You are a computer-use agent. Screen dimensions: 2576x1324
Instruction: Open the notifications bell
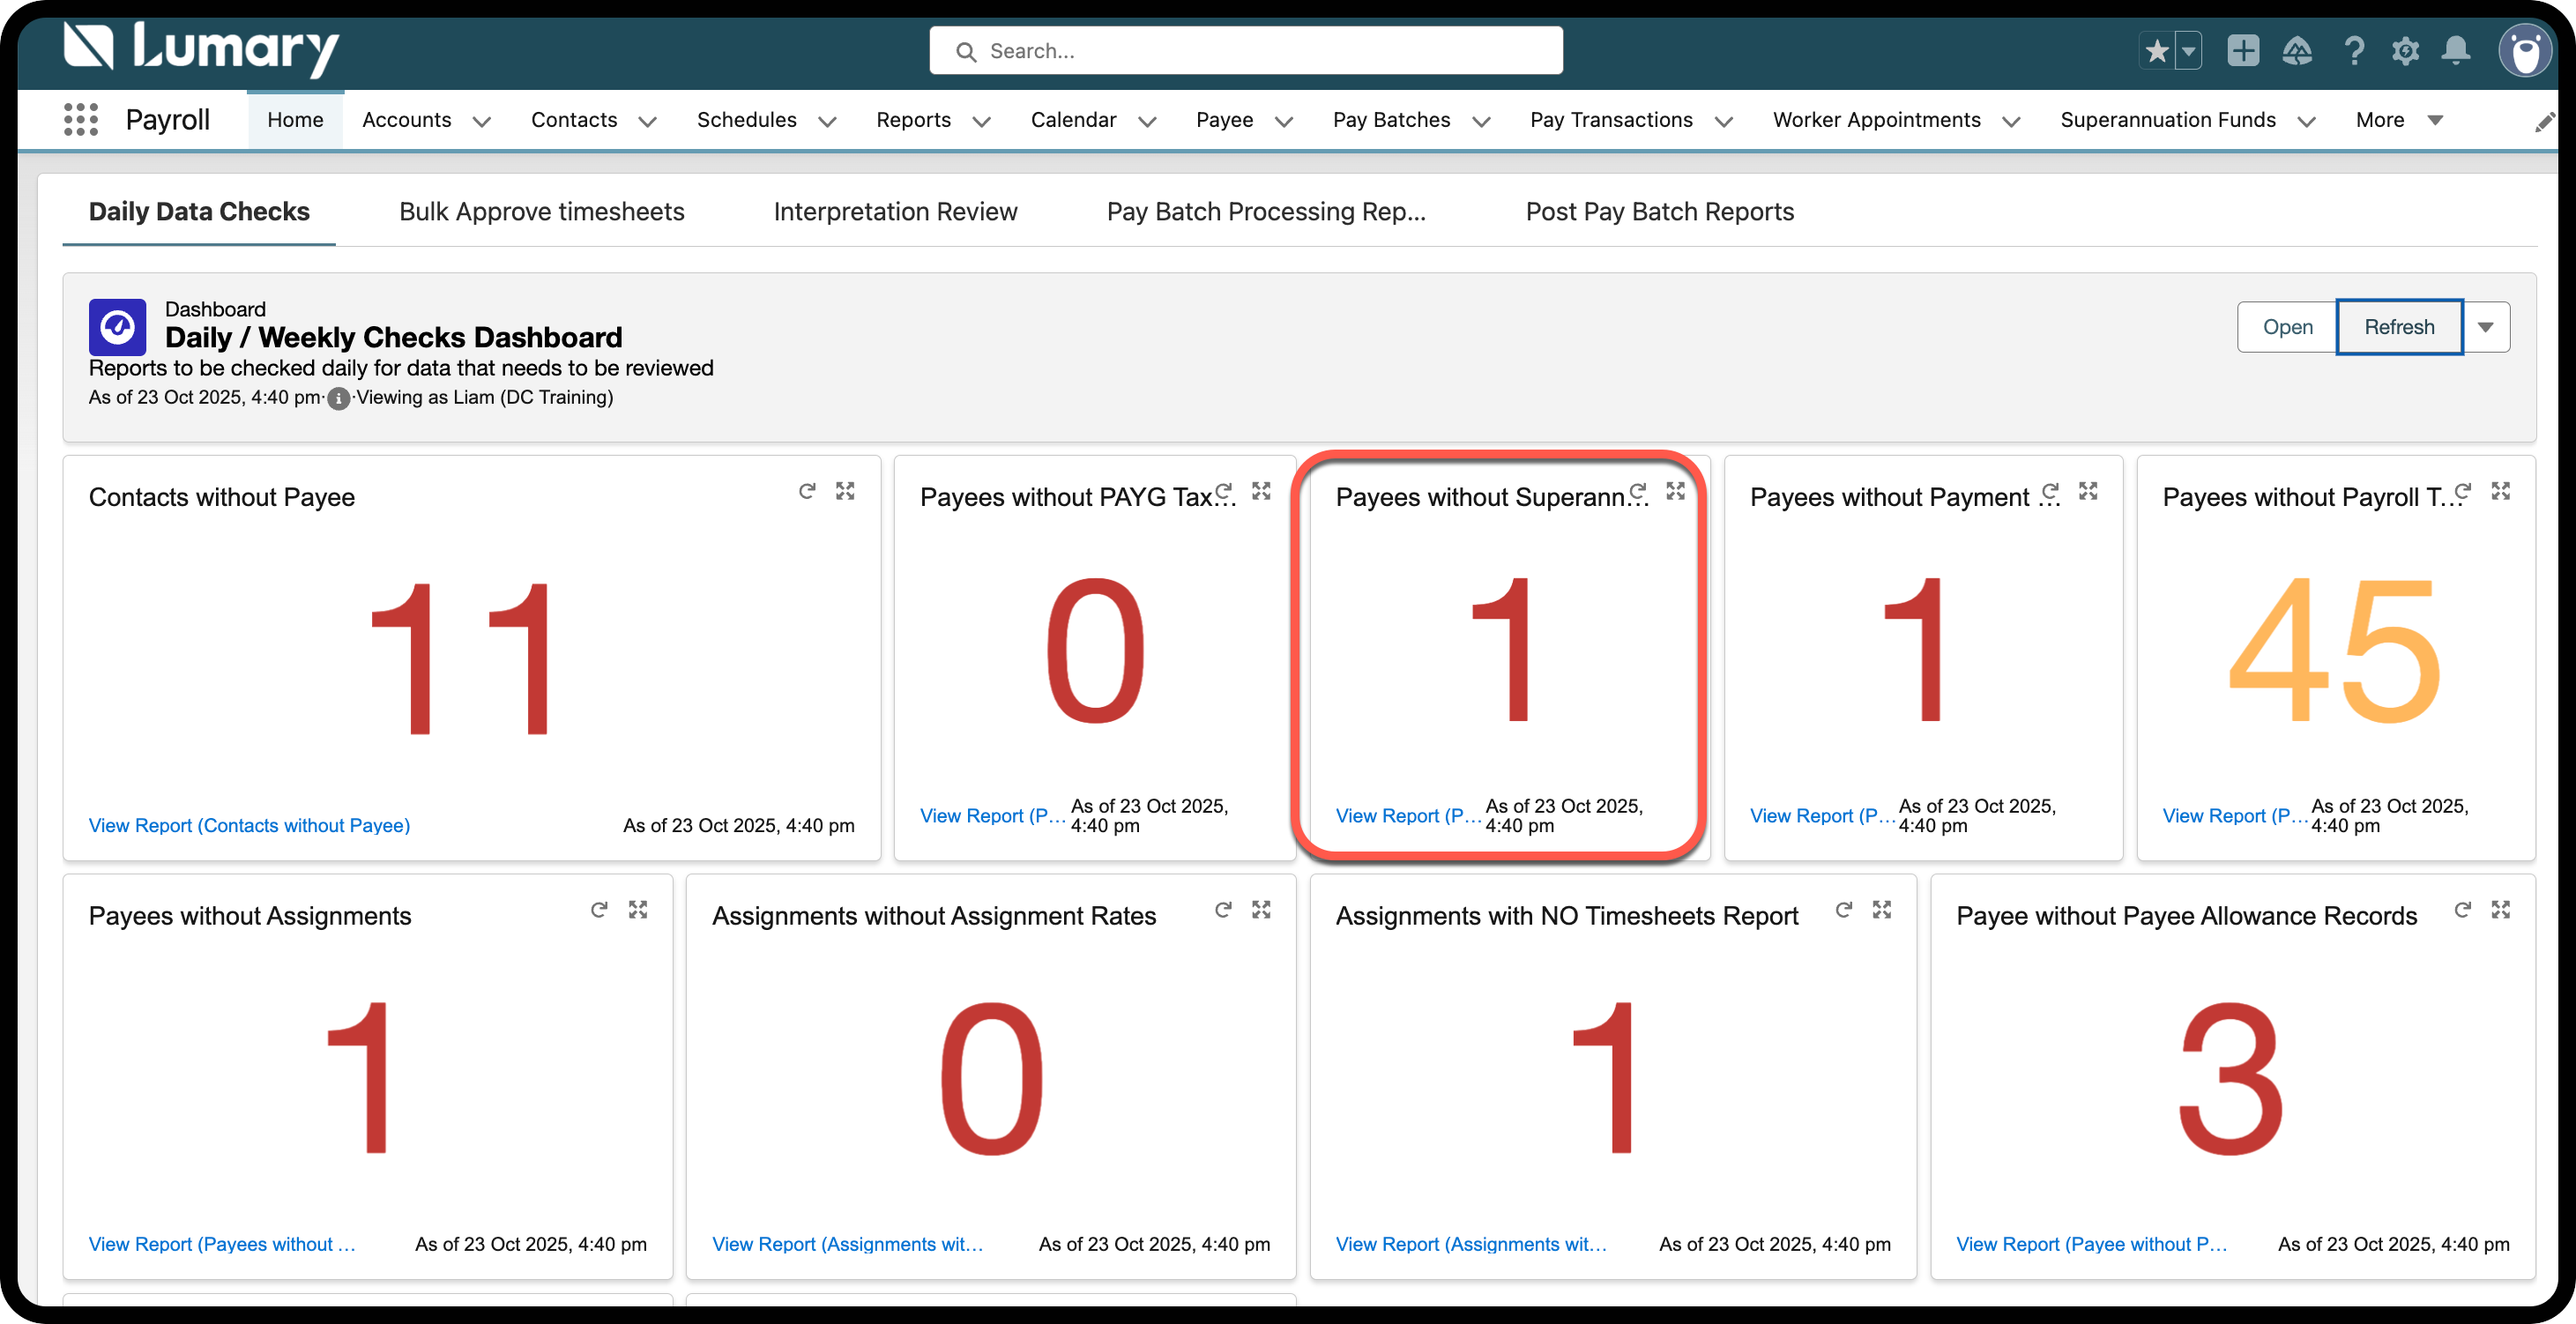[x=2455, y=51]
